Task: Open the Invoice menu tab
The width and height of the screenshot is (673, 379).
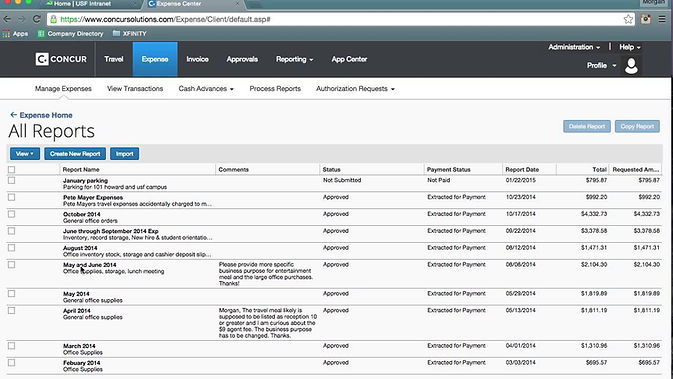Action: 197,59
